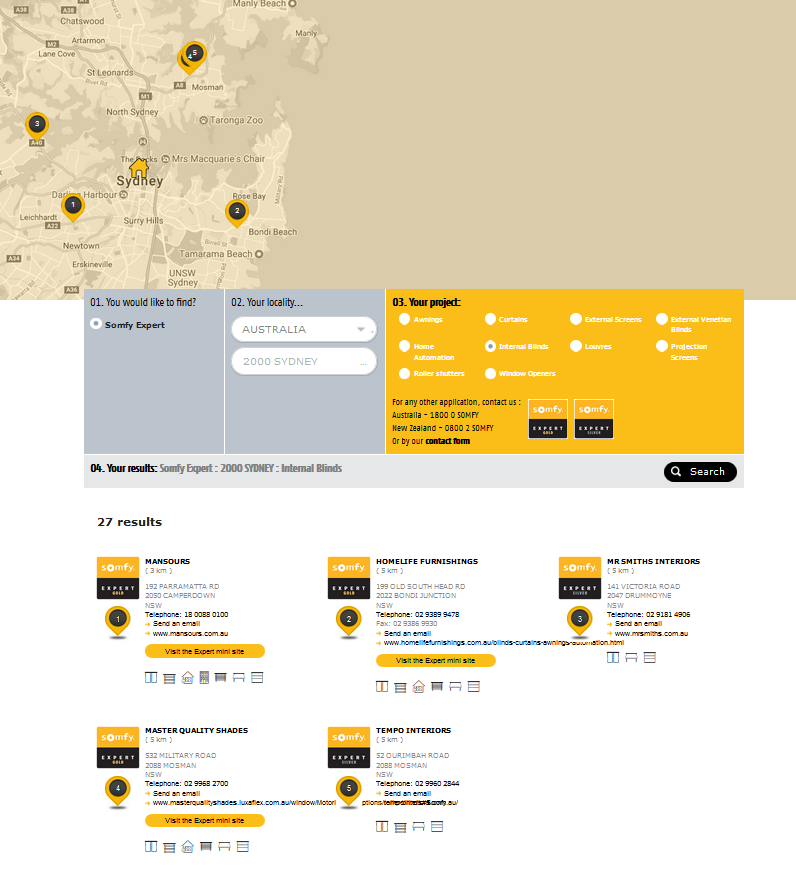Visit the Expert mini site for Mansours
The image size is (796, 872).
click(x=205, y=651)
